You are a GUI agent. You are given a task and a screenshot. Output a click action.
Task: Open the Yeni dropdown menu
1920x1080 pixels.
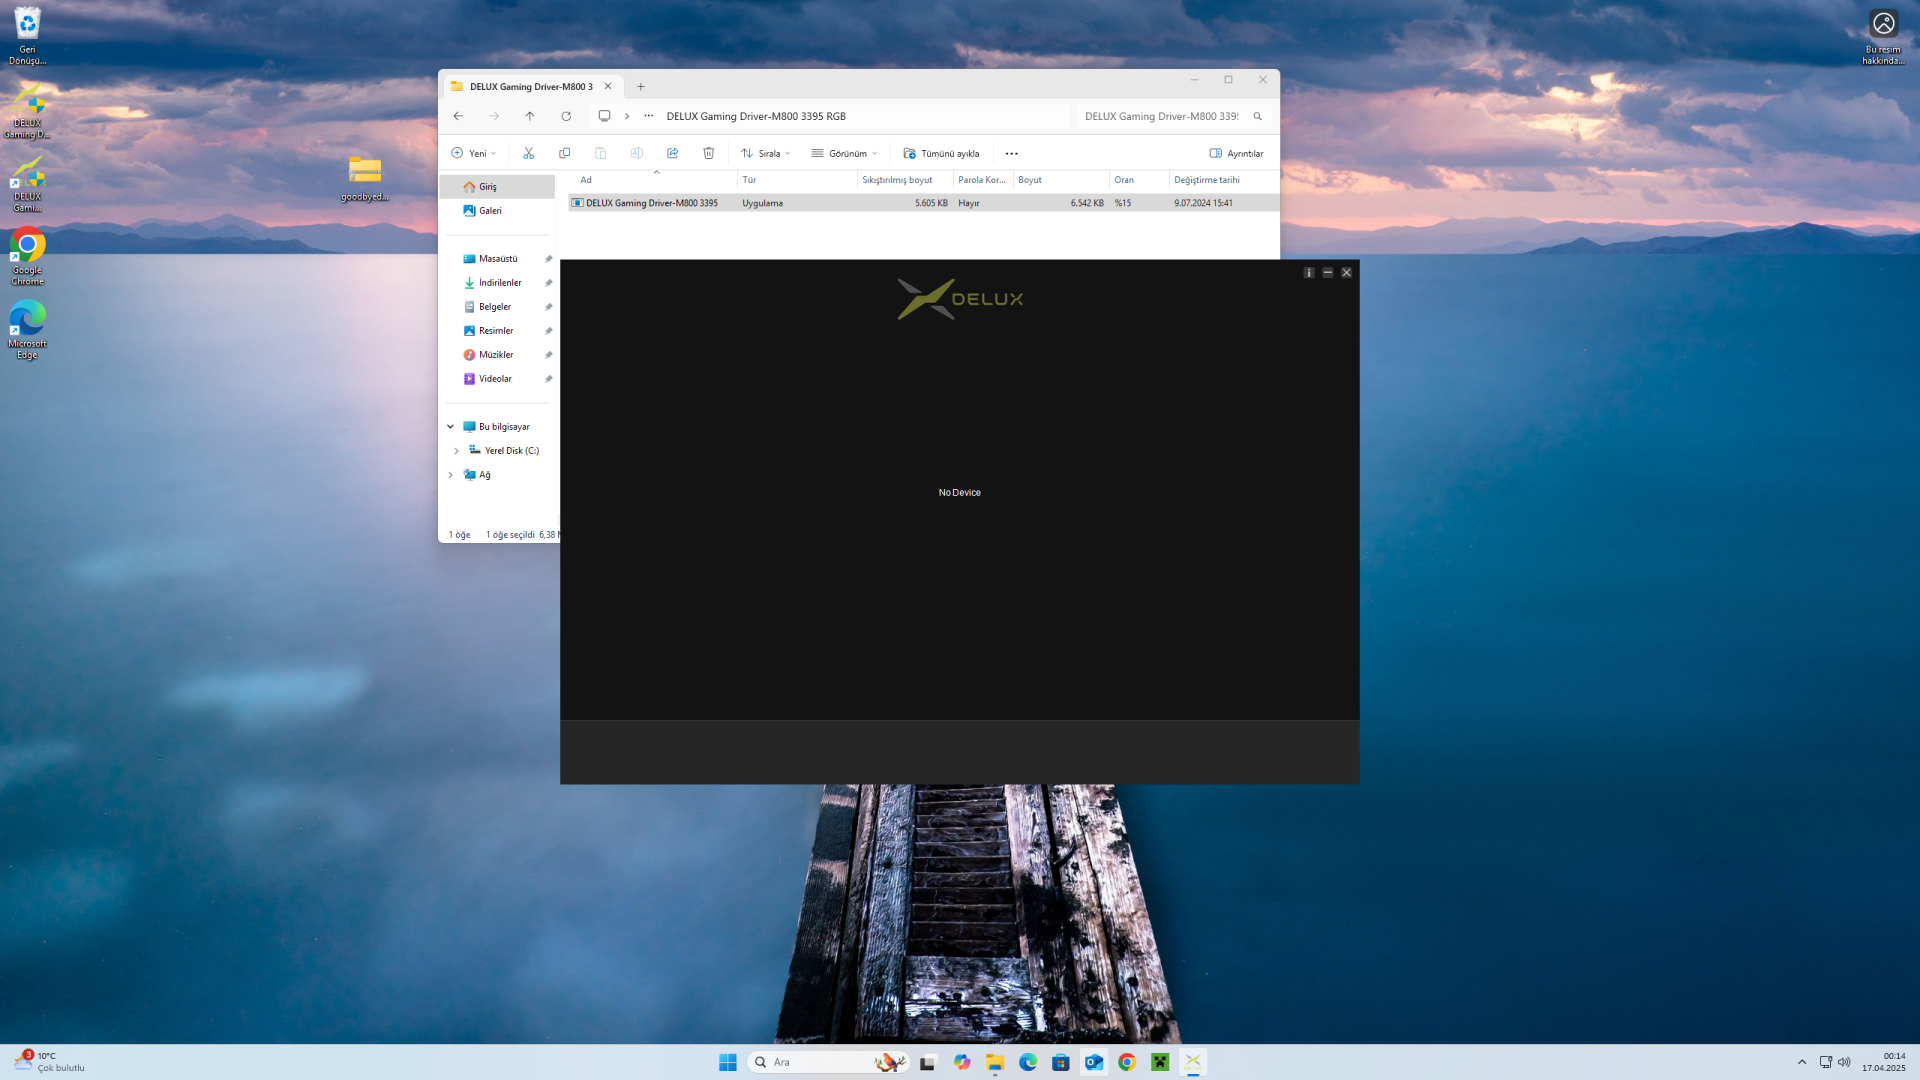[474, 153]
